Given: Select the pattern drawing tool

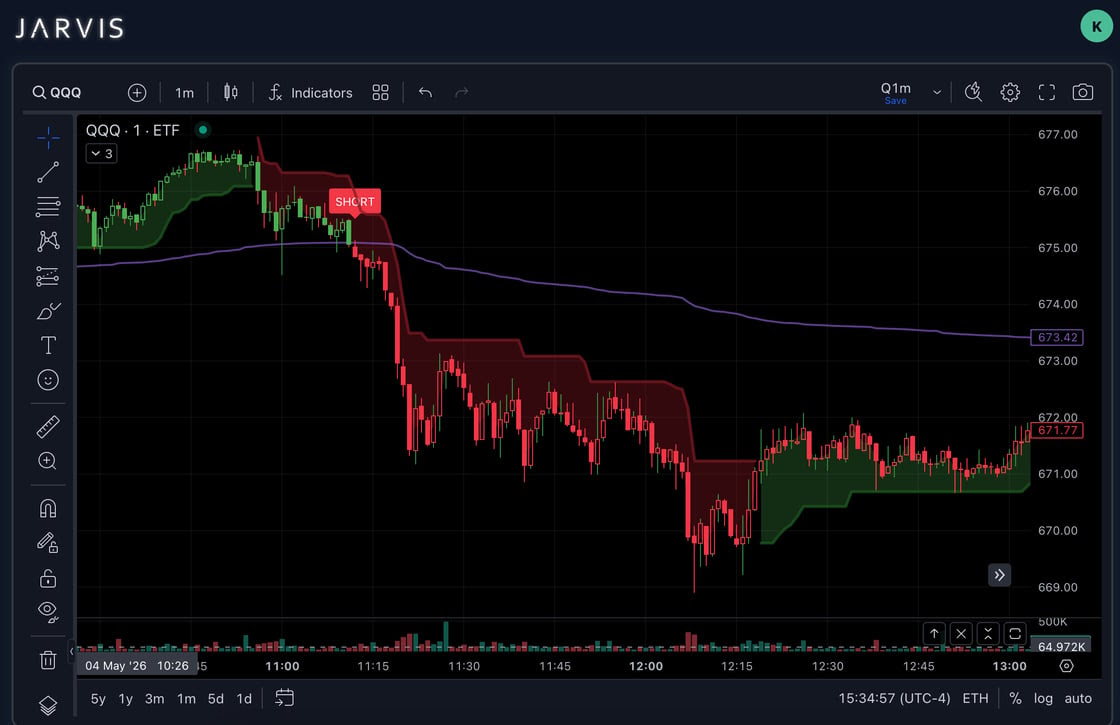Looking at the screenshot, I should pos(48,241).
